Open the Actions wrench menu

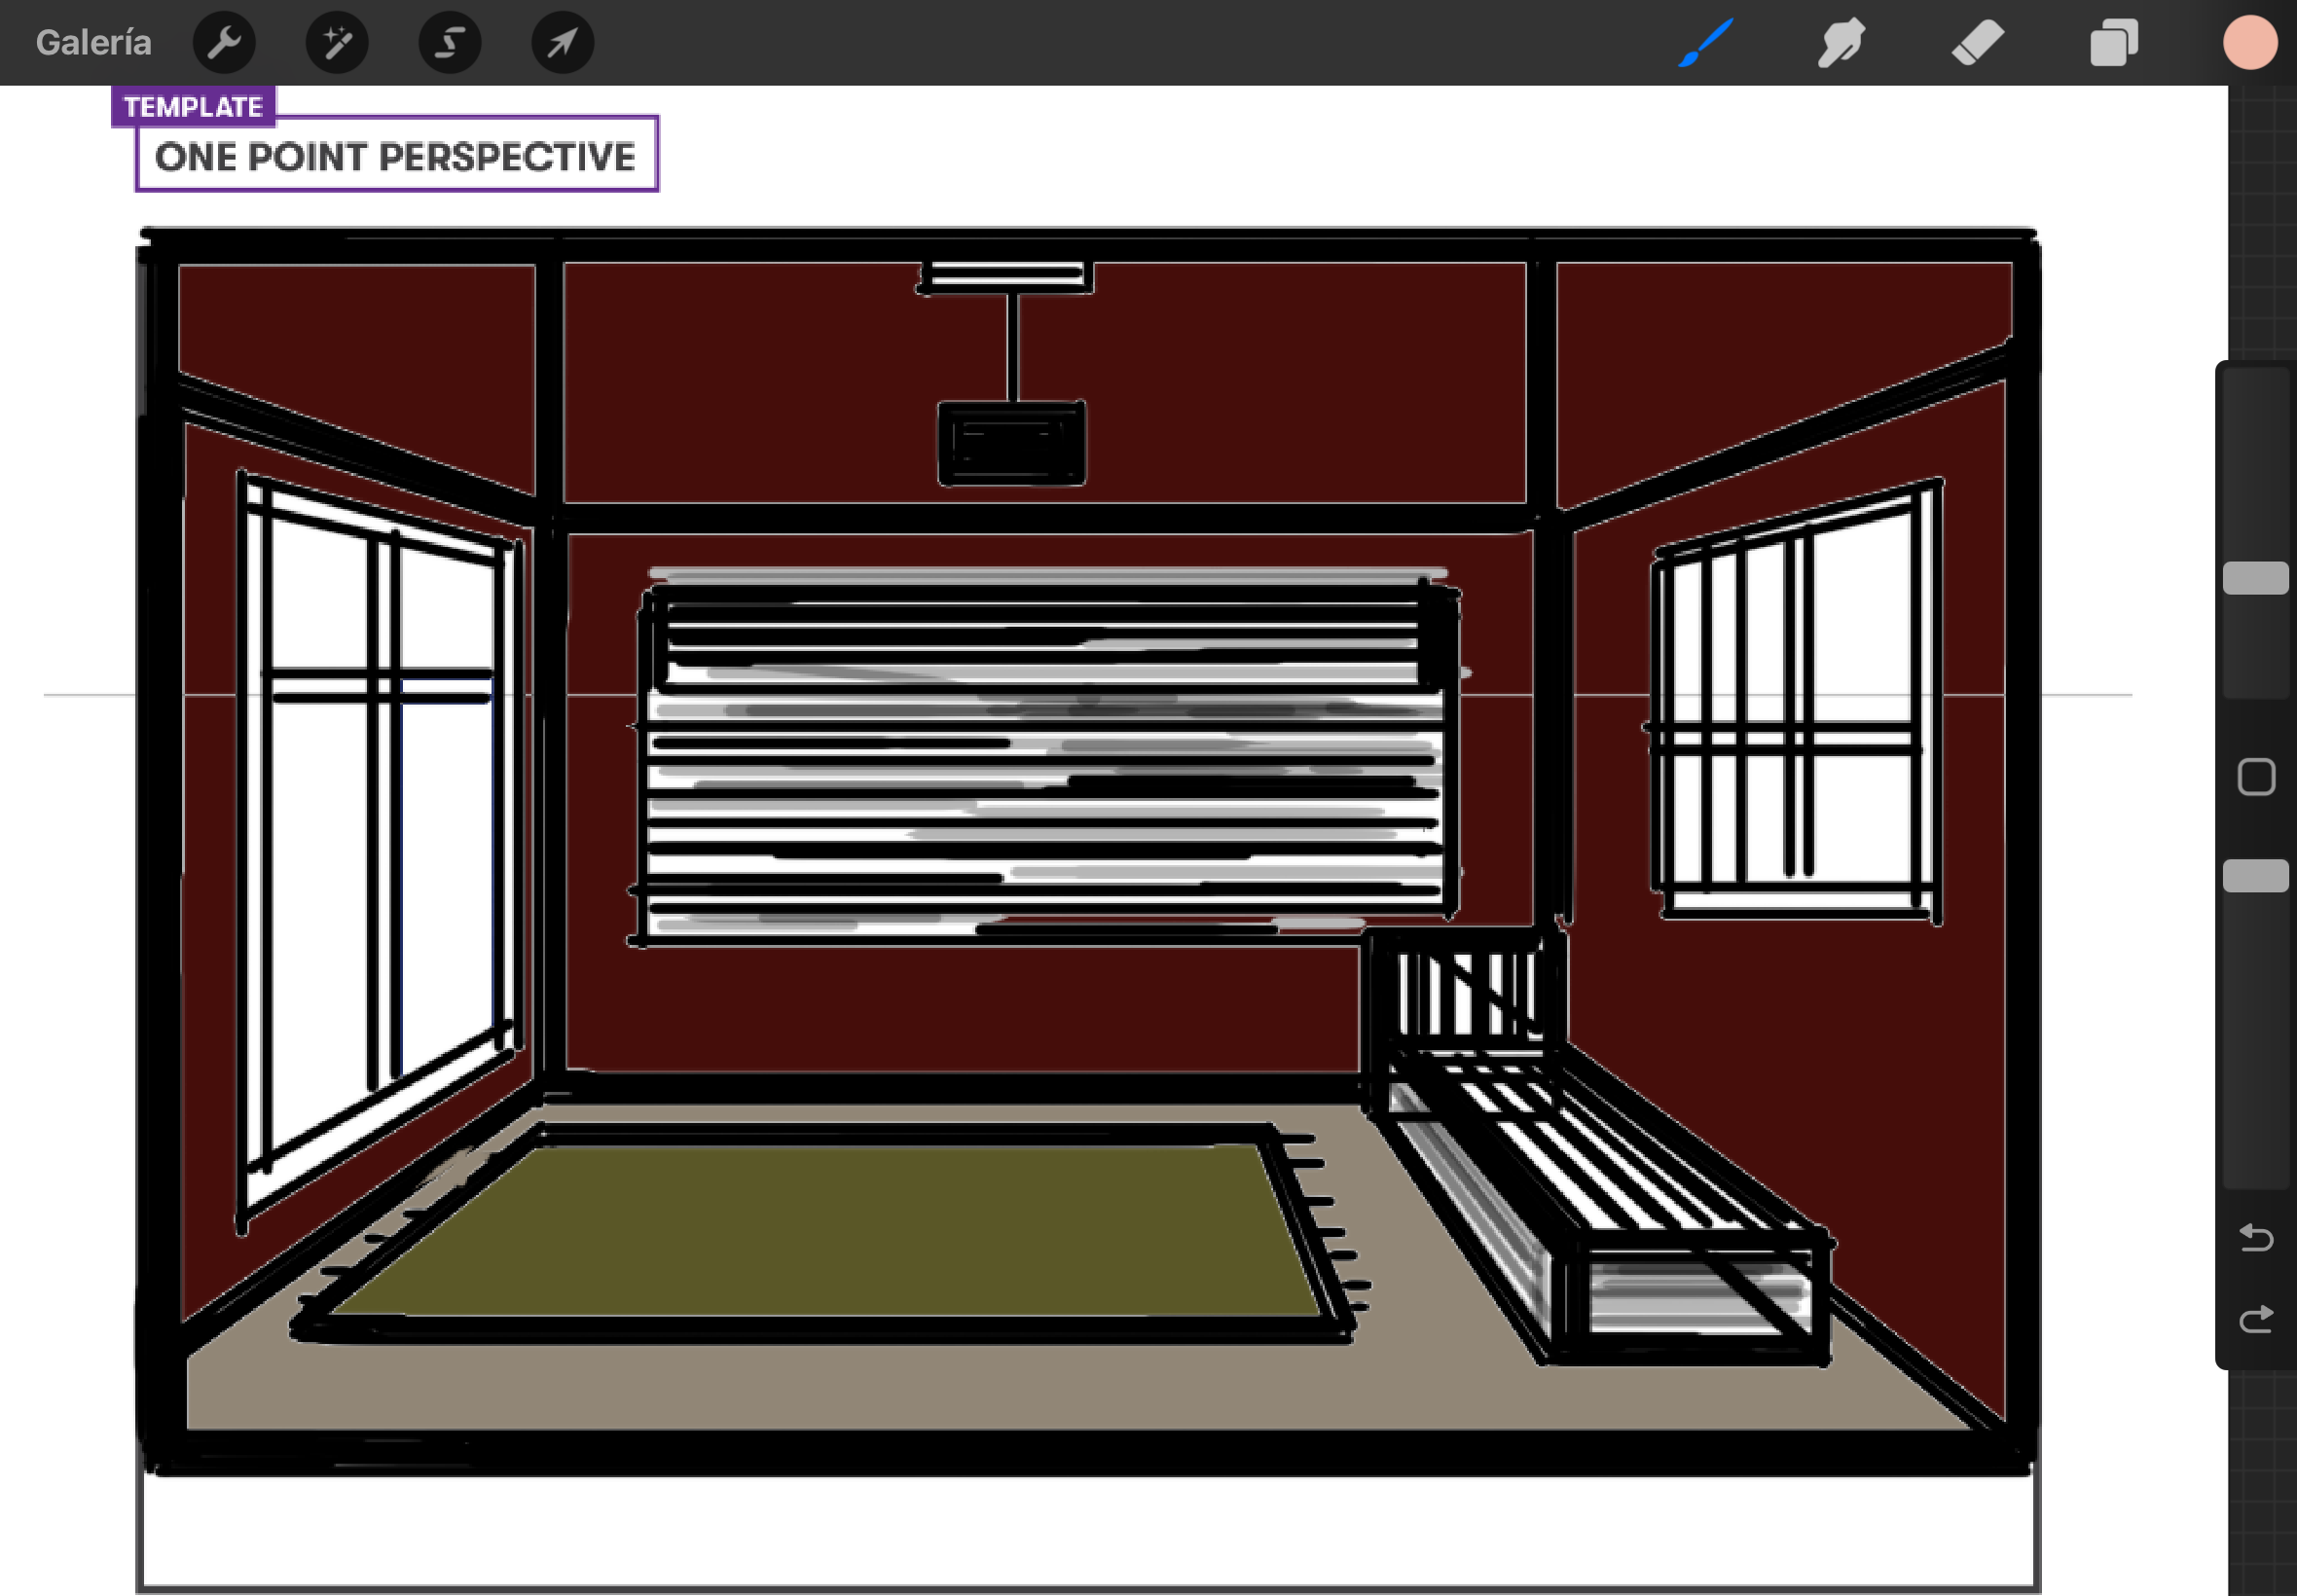pos(224,43)
